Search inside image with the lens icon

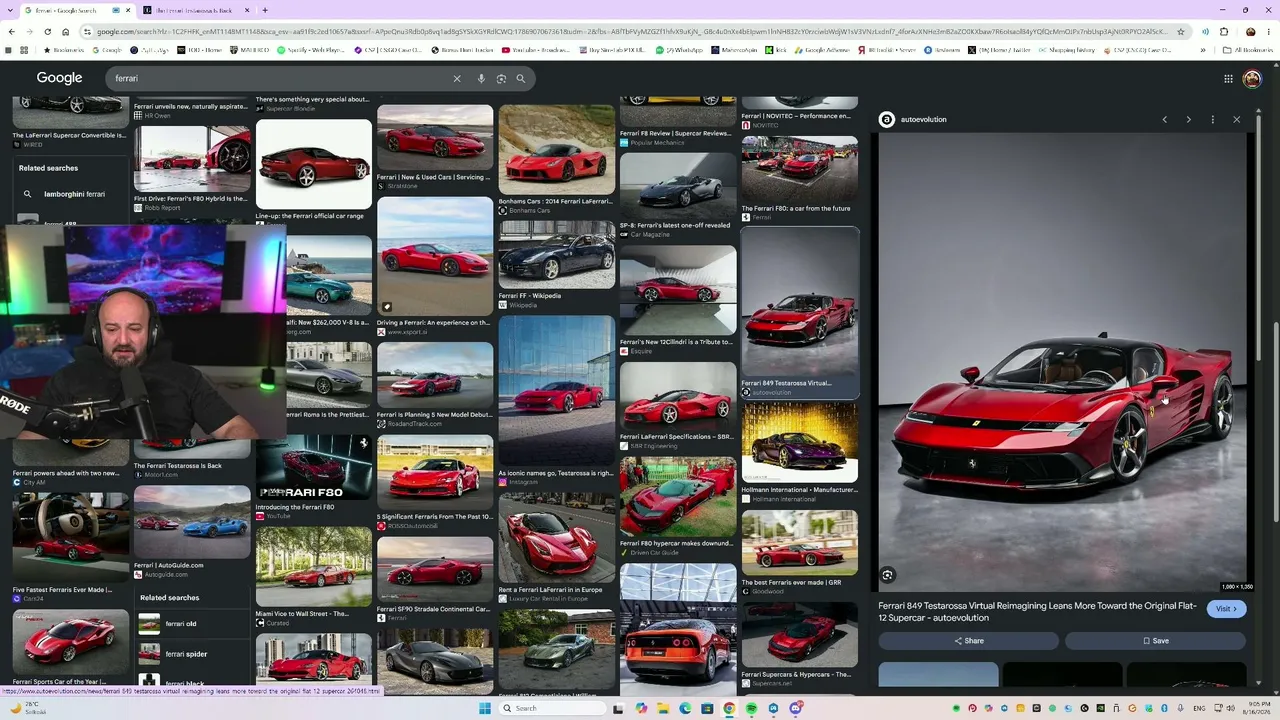point(887,575)
